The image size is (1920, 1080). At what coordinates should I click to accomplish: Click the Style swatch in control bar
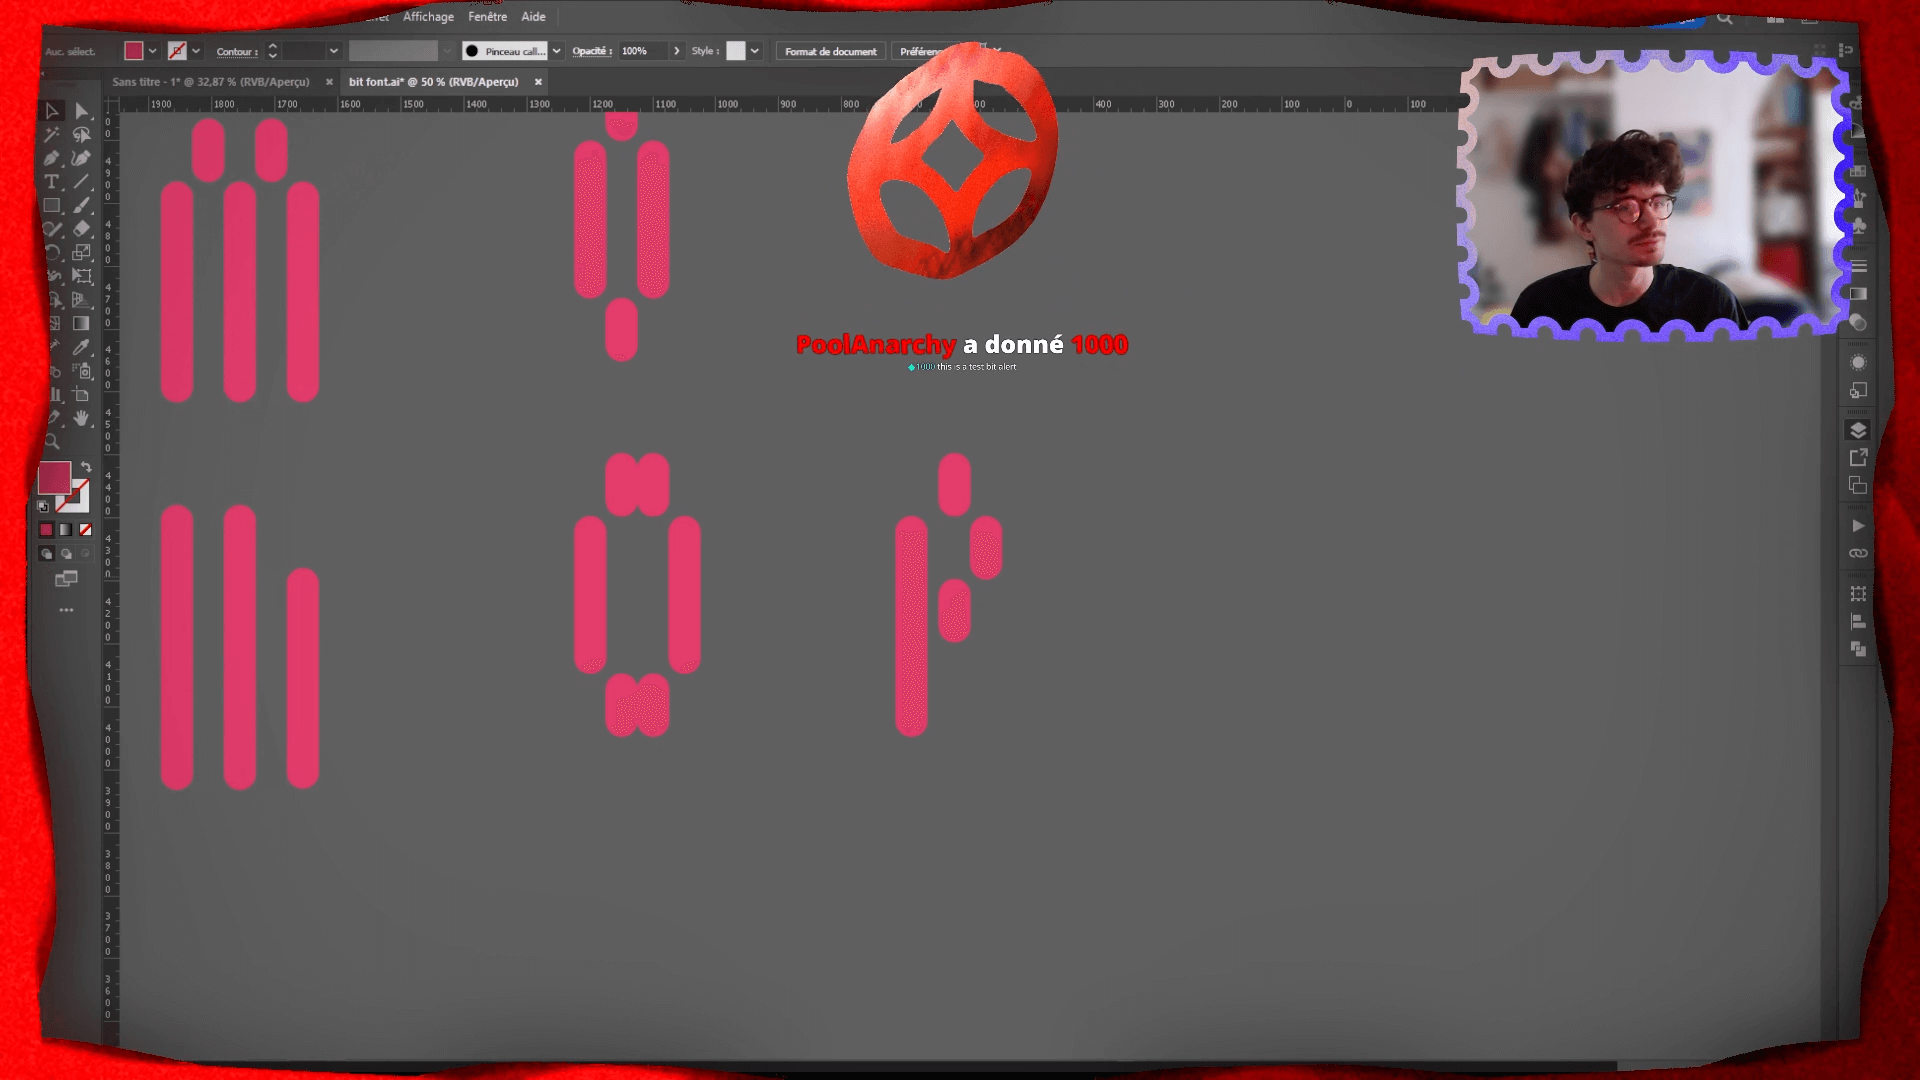(x=736, y=51)
